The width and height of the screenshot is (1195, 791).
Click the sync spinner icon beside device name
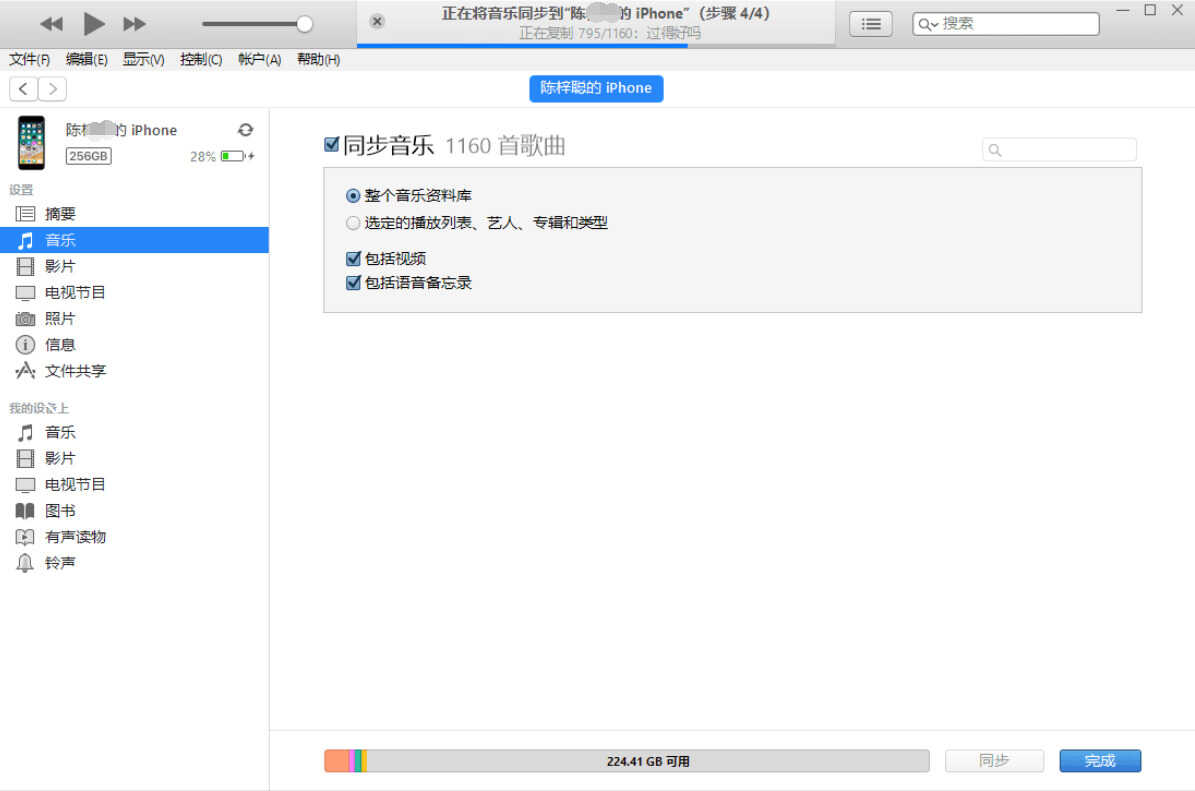click(245, 130)
